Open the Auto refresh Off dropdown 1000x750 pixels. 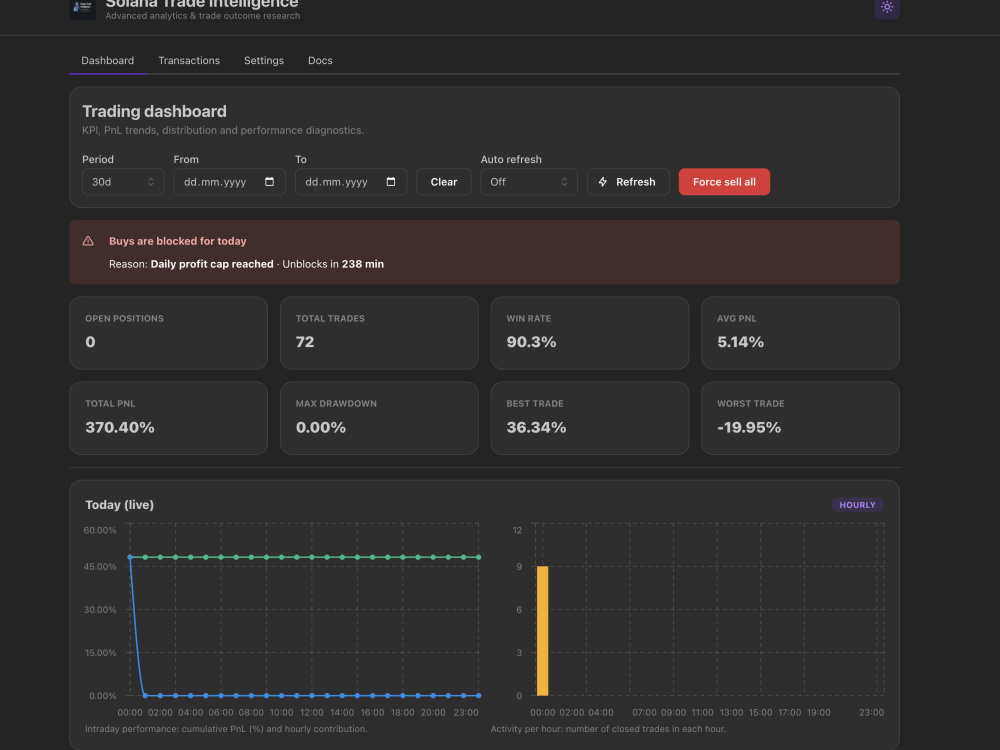tap(529, 182)
